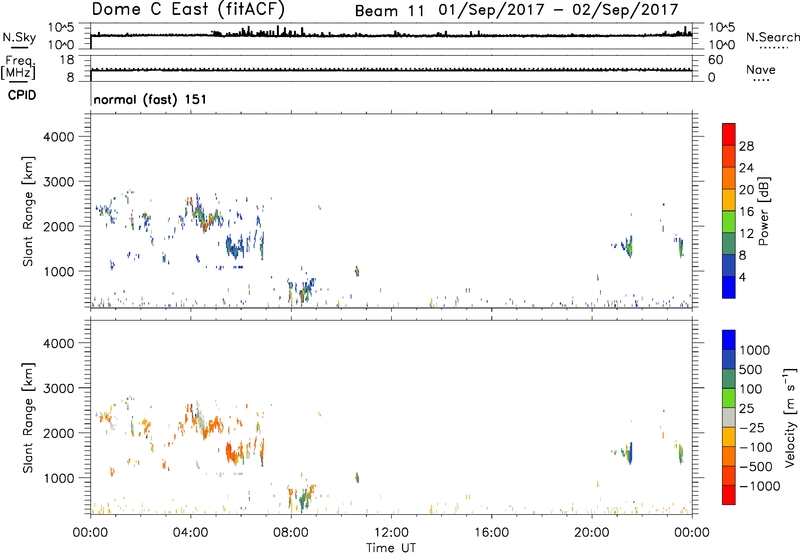
Task: Click the '12:00' time tick label
Action: [x=391, y=533]
